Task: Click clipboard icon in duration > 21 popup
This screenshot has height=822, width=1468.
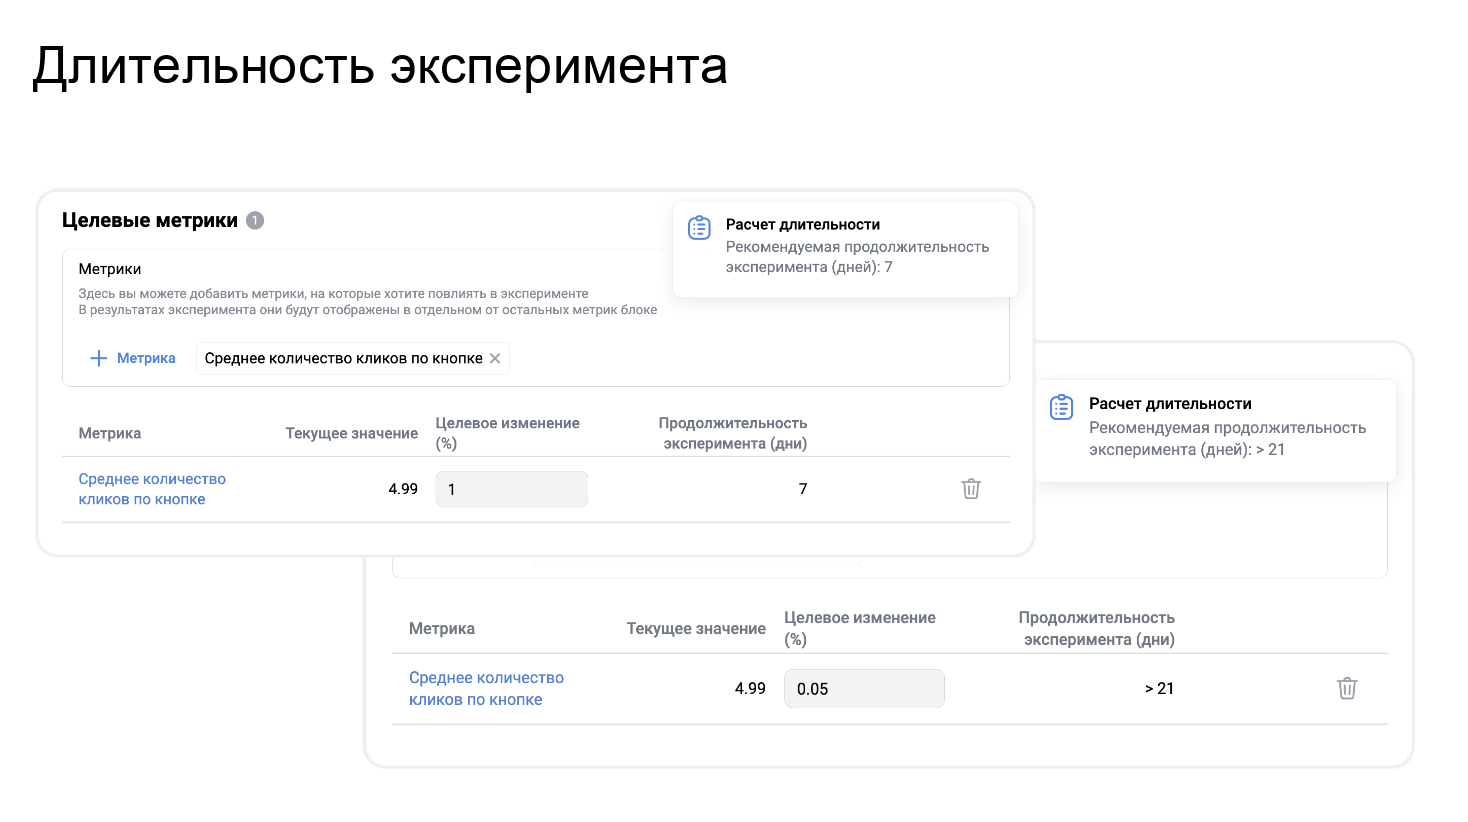Action: pos(1061,407)
